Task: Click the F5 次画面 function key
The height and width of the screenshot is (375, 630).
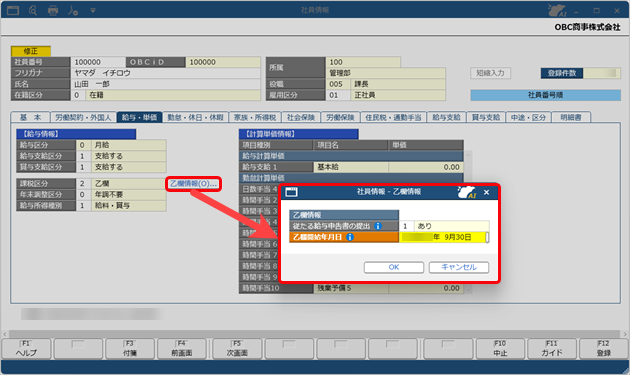Action: coord(237,348)
